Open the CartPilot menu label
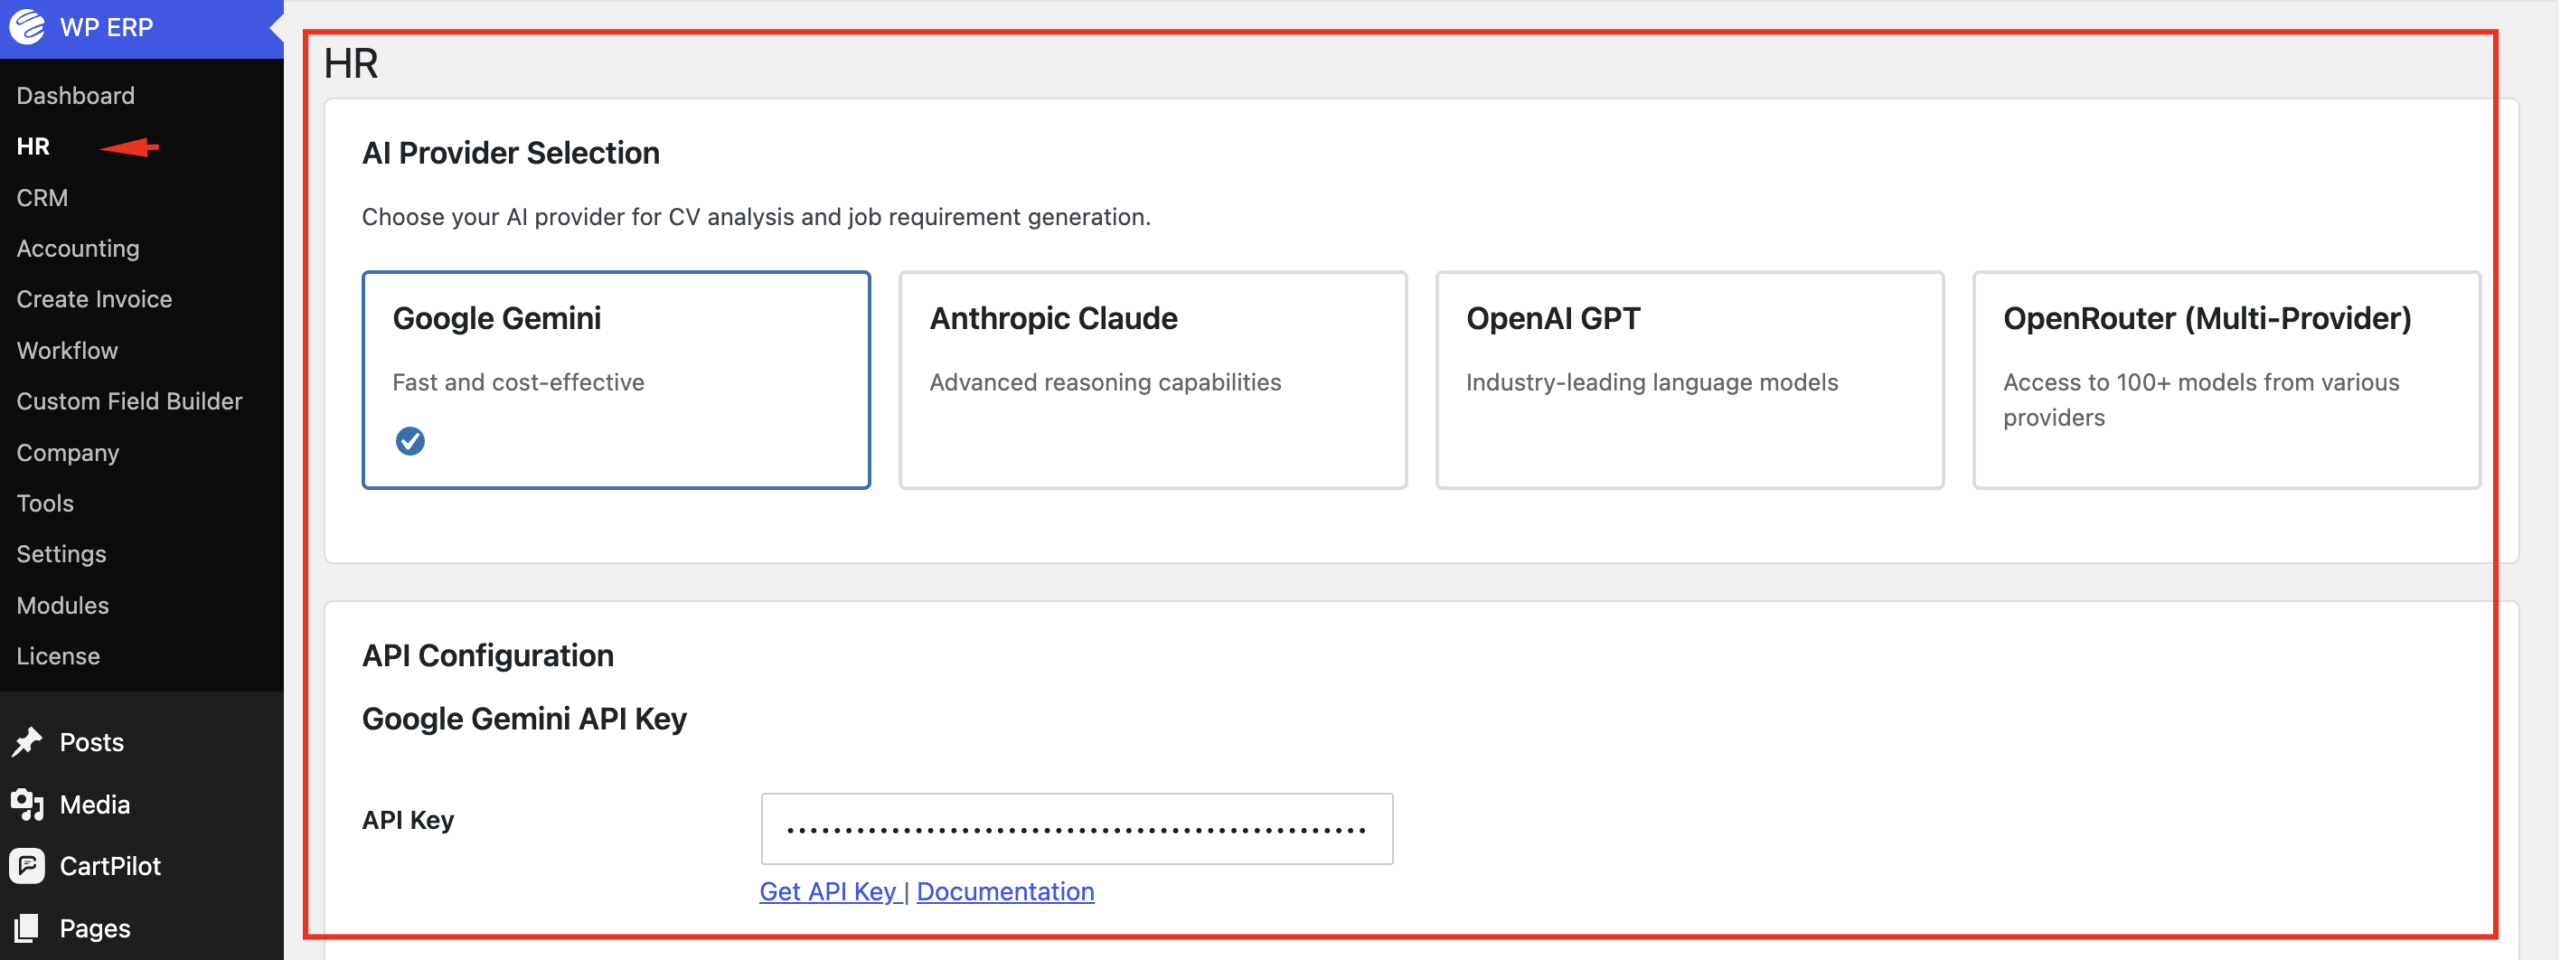The image size is (2560, 960). point(110,866)
